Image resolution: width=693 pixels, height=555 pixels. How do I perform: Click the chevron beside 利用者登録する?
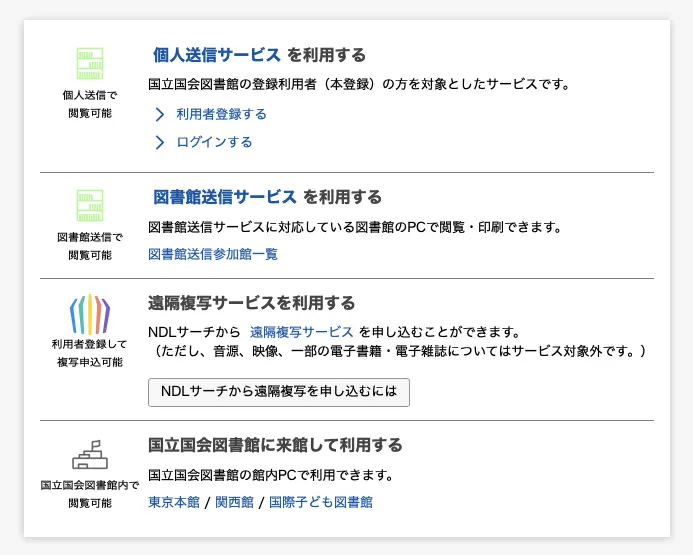tap(159, 114)
